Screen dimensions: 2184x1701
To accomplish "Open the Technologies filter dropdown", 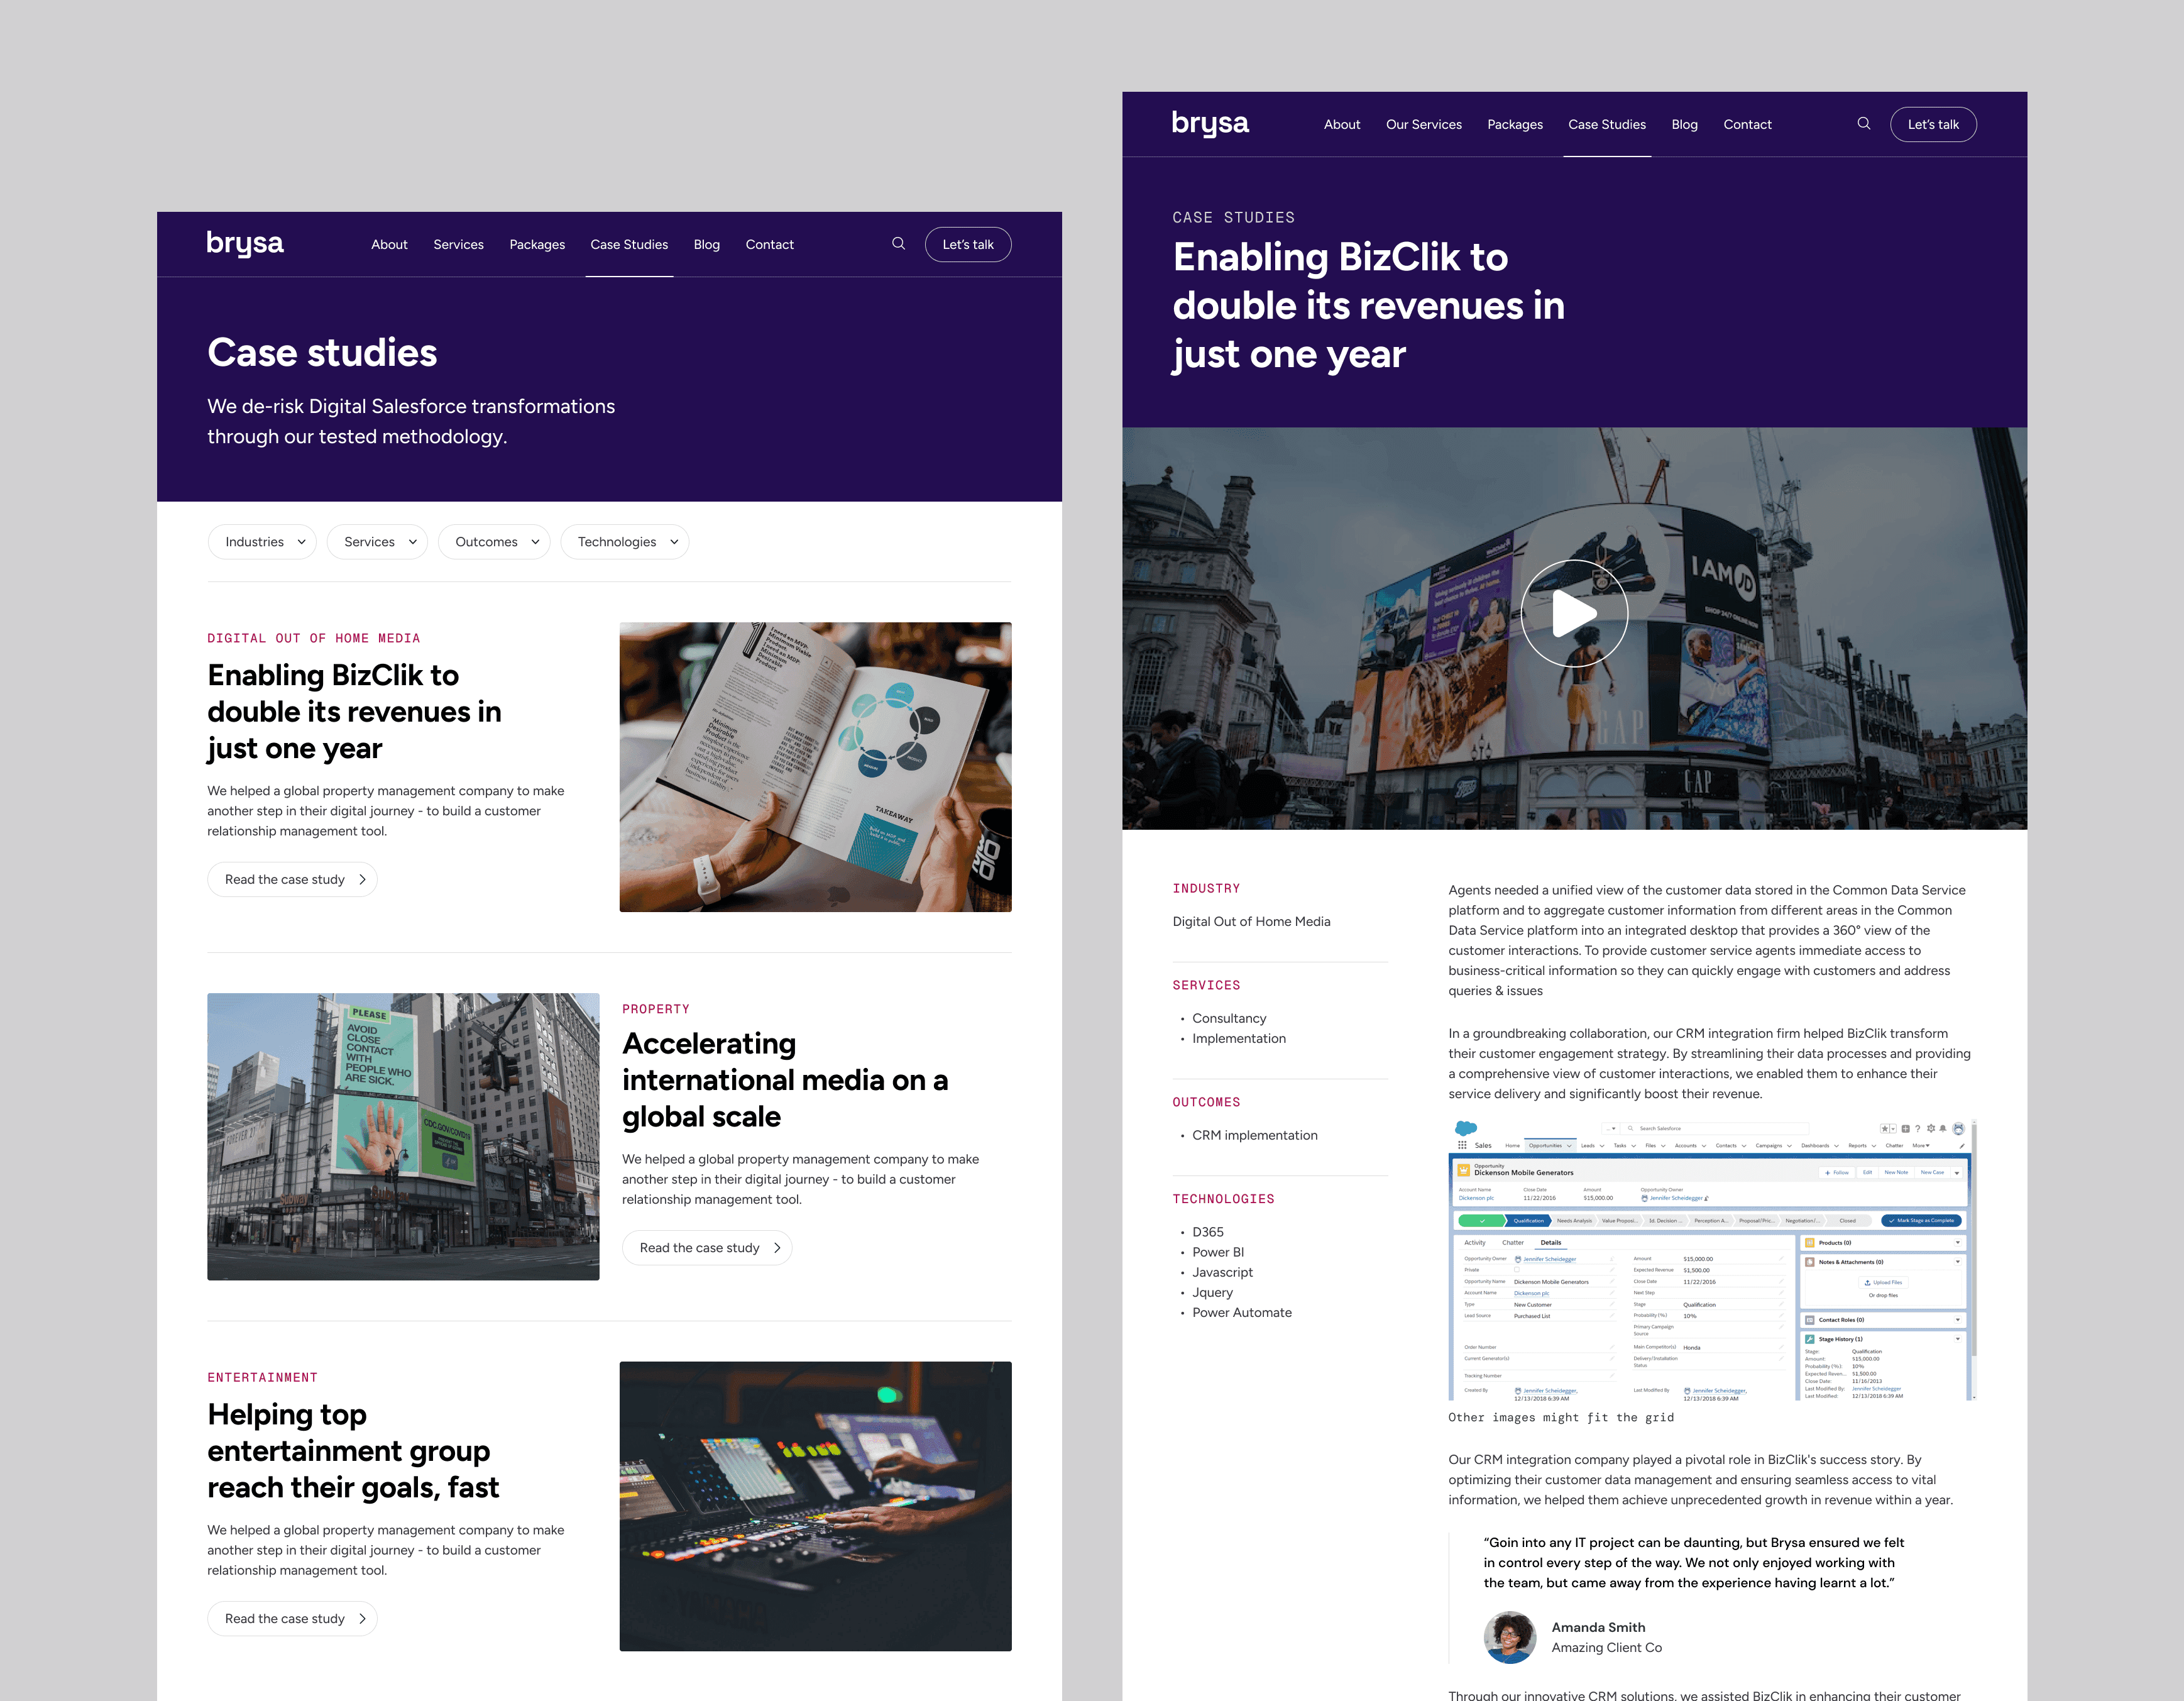I will [x=625, y=542].
